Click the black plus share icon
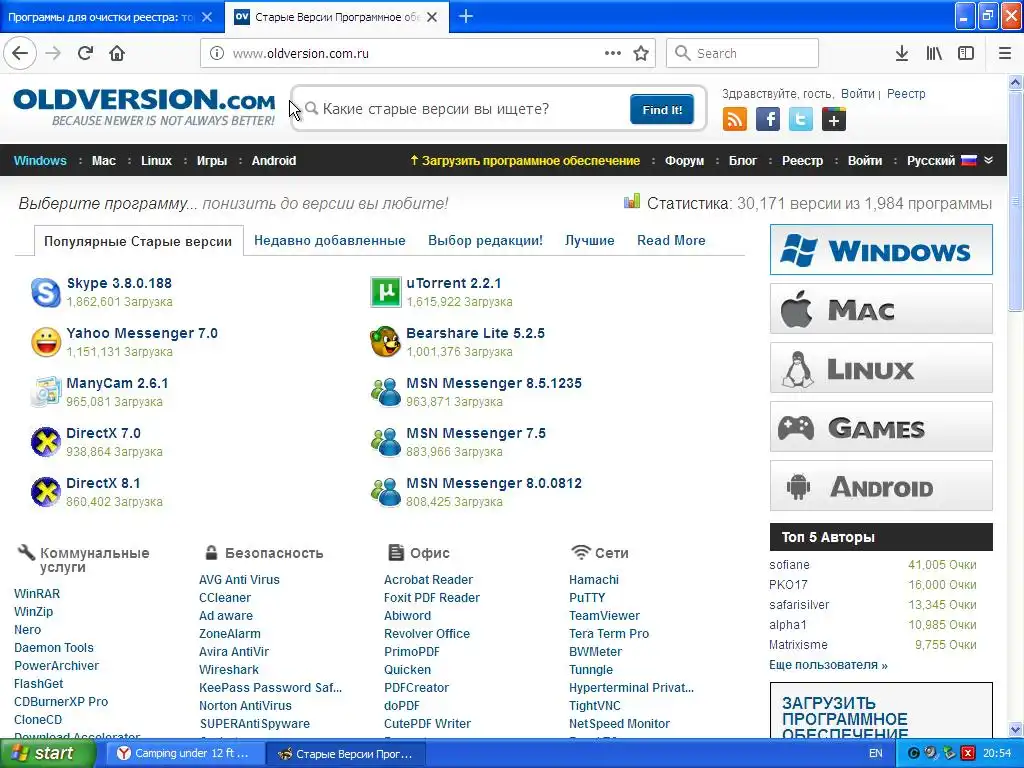1024x768 pixels. 834,120
